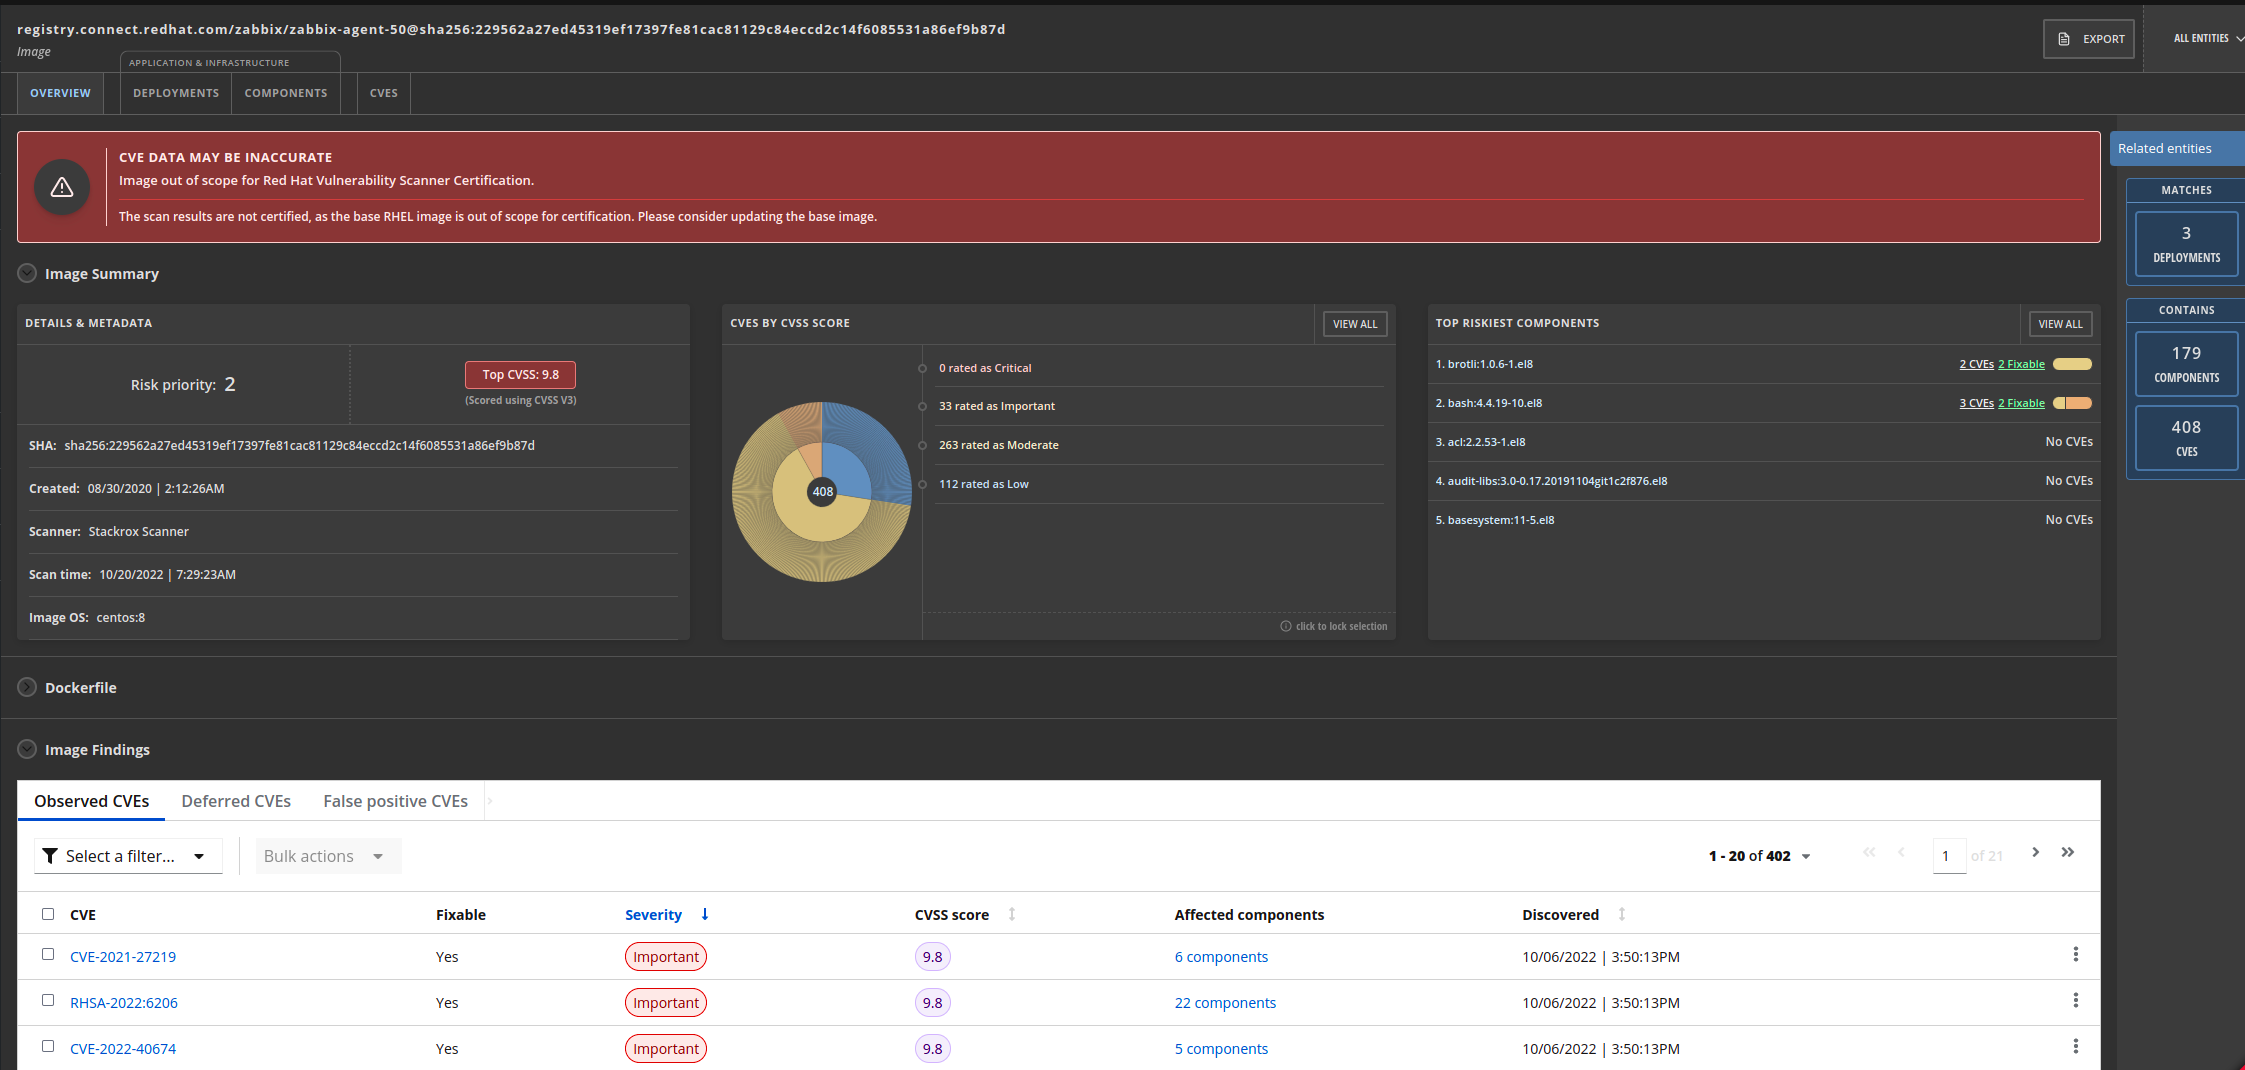This screenshot has height=1070, width=2245.
Task: Open the 22 components link
Action: (1225, 1003)
